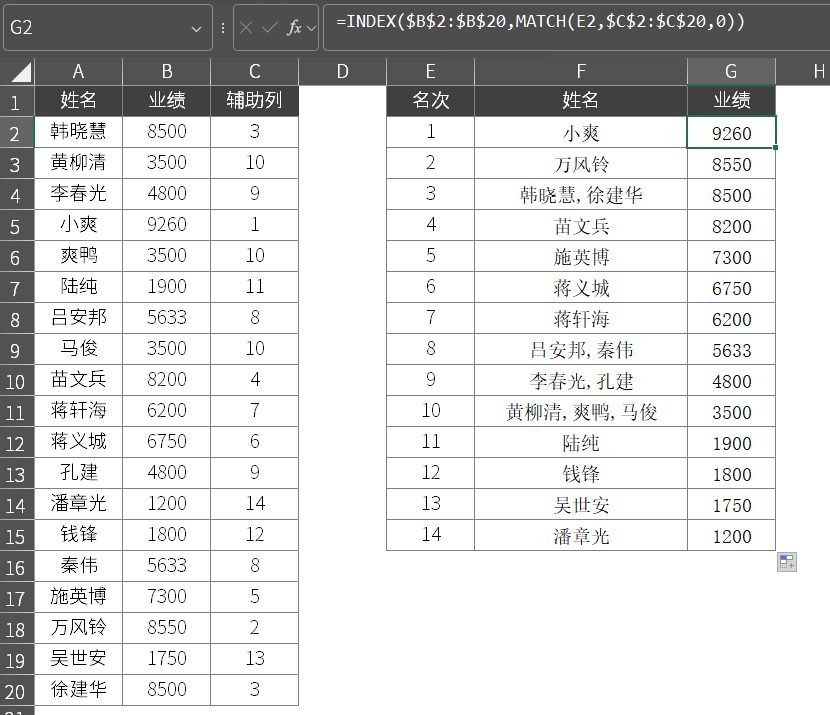
Task: Select row 5 header
Action: 15,226
